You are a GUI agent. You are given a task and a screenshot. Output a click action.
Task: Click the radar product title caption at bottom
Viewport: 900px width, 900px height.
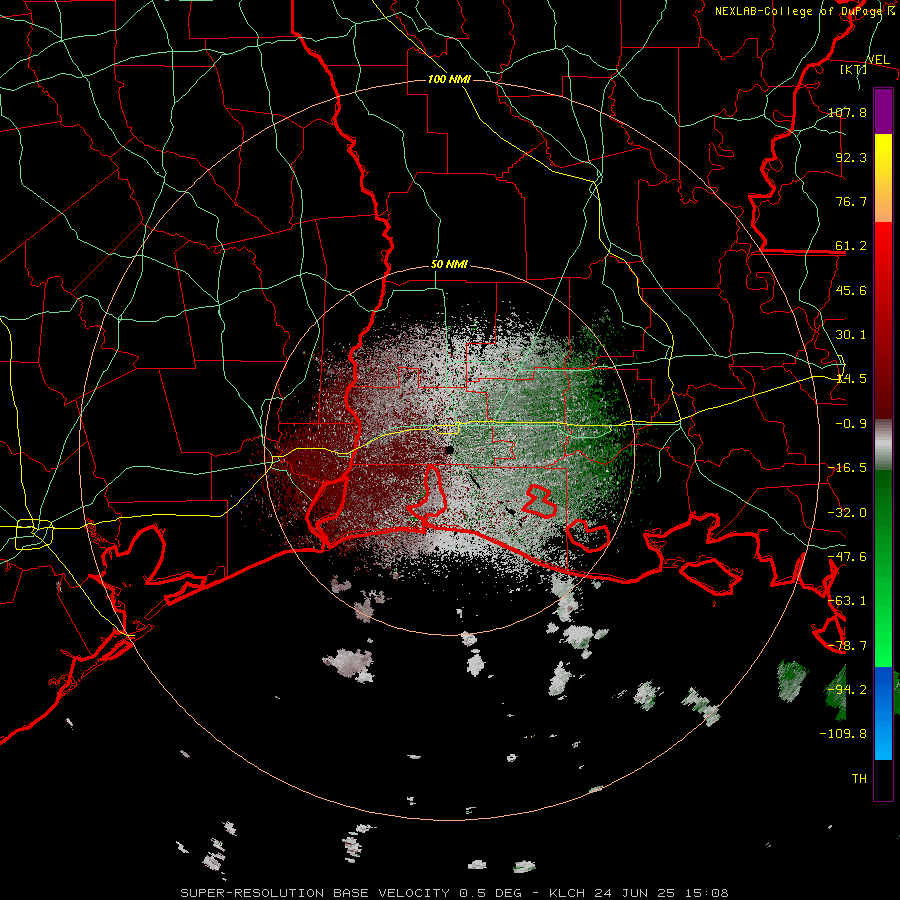pos(455,893)
